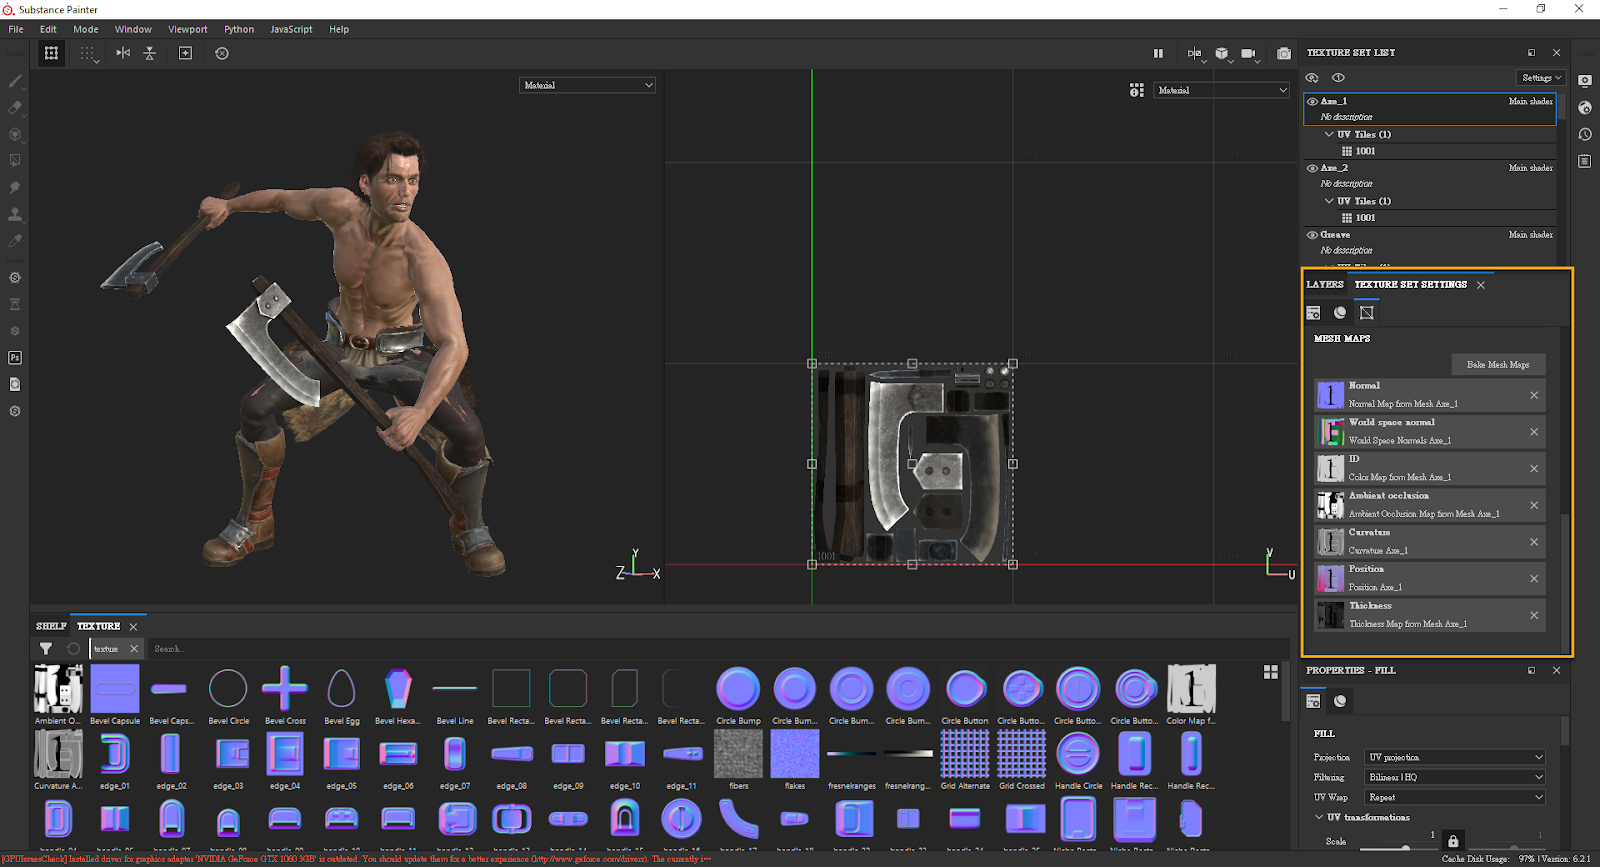The width and height of the screenshot is (1600, 867).
Task: Toggle visibility of Axe_2 texture set
Action: pyautogui.click(x=1312, y=168)
